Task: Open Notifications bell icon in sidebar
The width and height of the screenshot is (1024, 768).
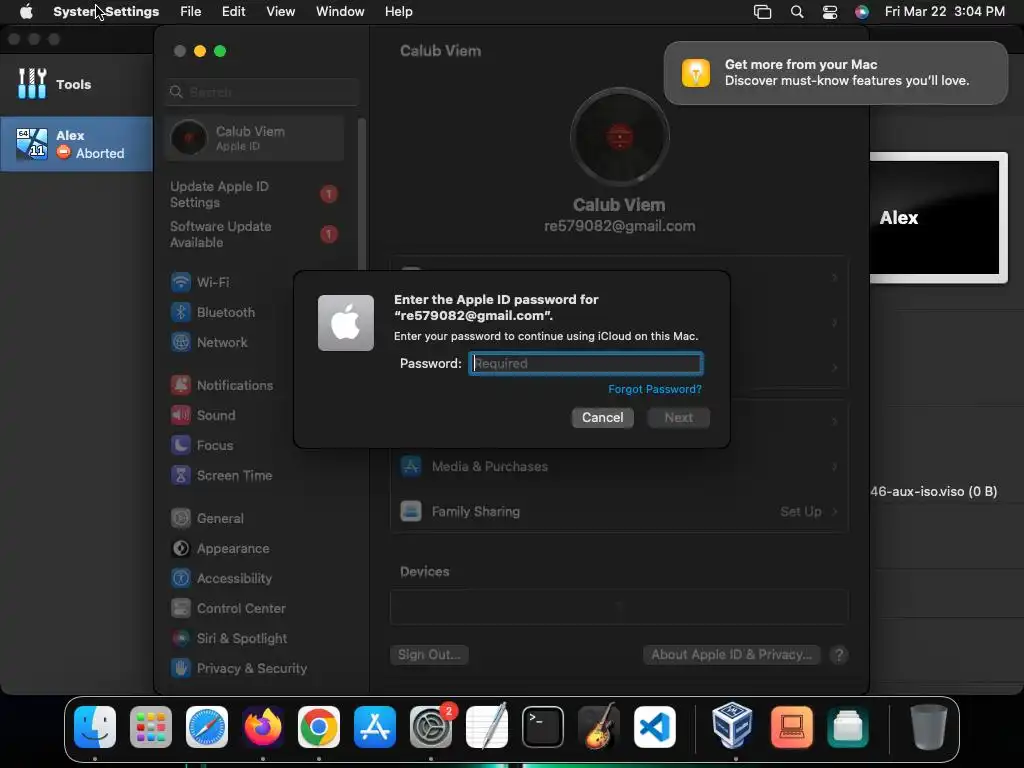Action: click(181, 385)
